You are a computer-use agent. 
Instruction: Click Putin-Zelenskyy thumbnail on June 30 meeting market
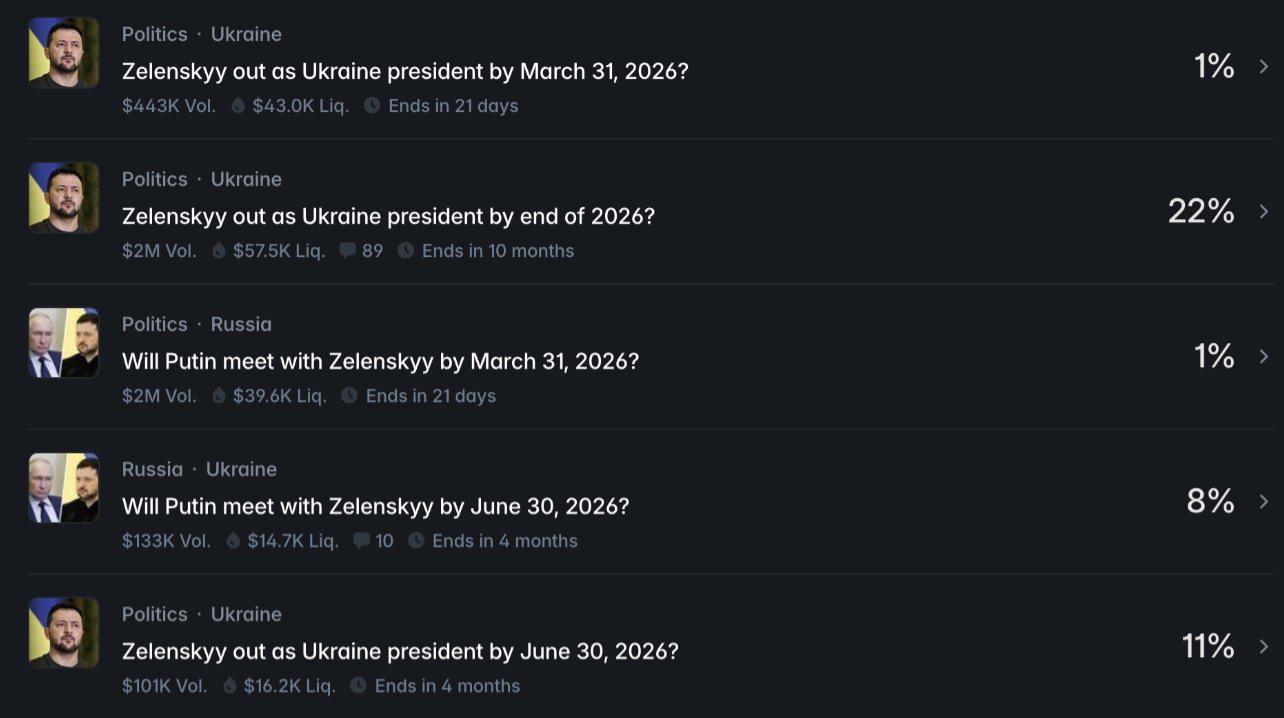64,488
